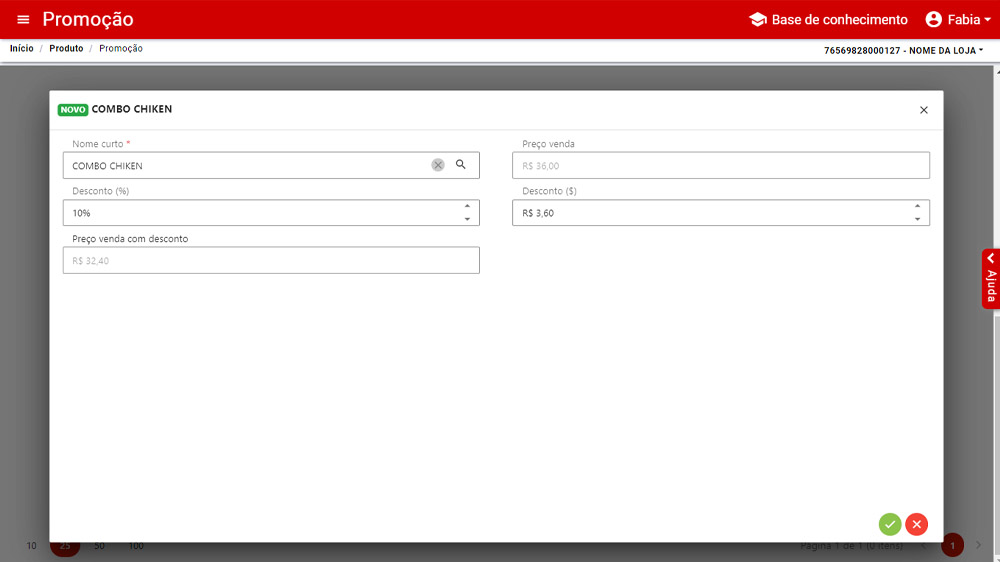Increase Desconto ($) with up arrow
Viewport: 1000px width, 562px height.
(917, 207)
